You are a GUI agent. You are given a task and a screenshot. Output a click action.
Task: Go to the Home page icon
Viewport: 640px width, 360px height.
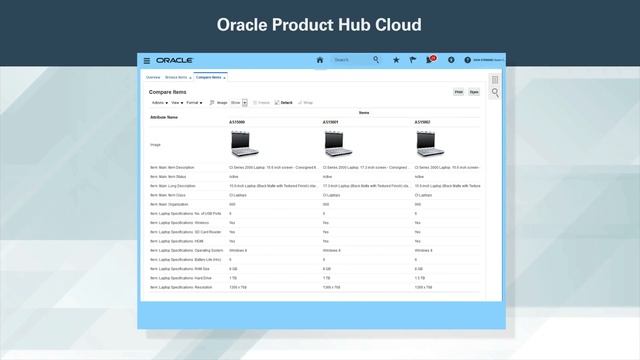tap(320, 60)
